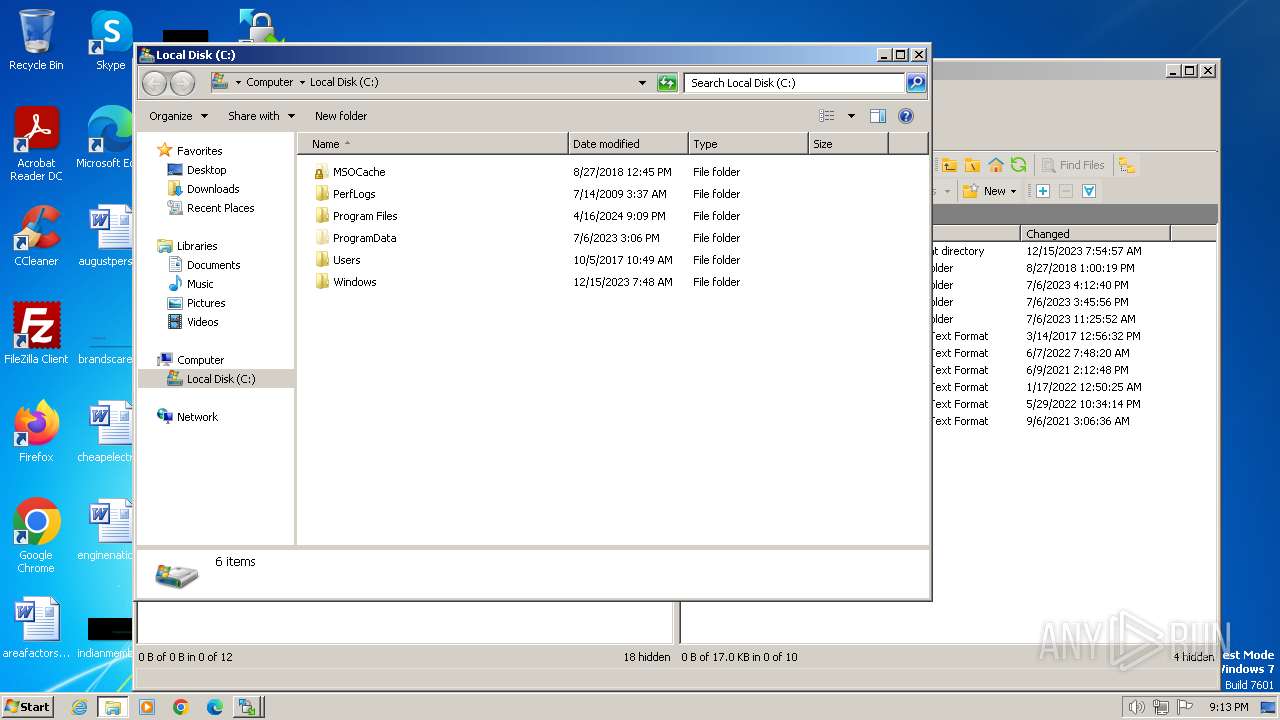Image resolution: width=1280 pixels, height=720 pixels.
Task: Select the ProgramData folder icon
Action: (x=321, y=238)
